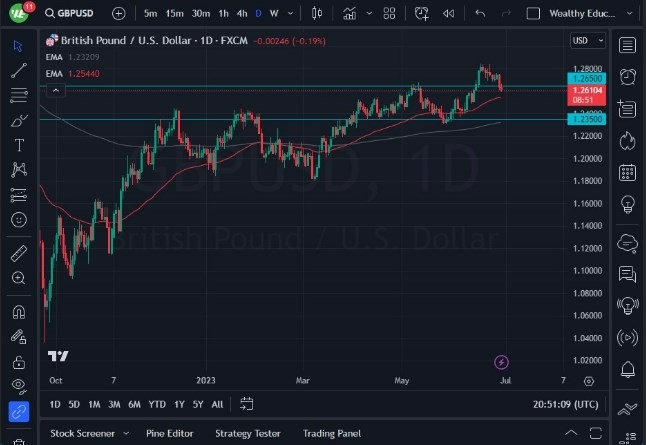Select the ruler measure tool

click(19, 253)
